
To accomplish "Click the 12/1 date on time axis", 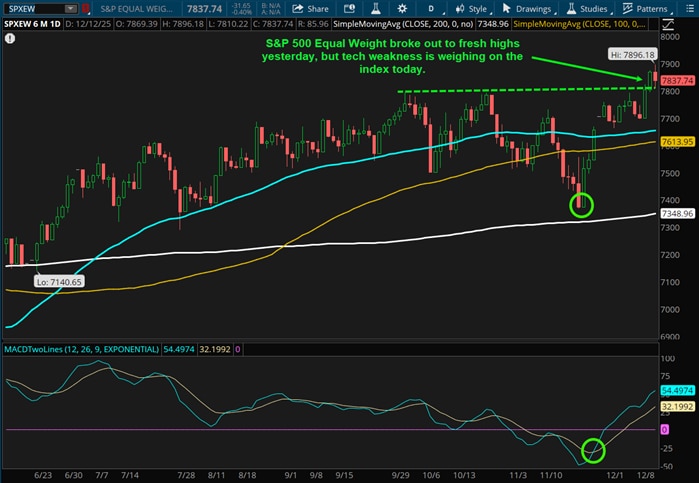I will click(615, 475).
